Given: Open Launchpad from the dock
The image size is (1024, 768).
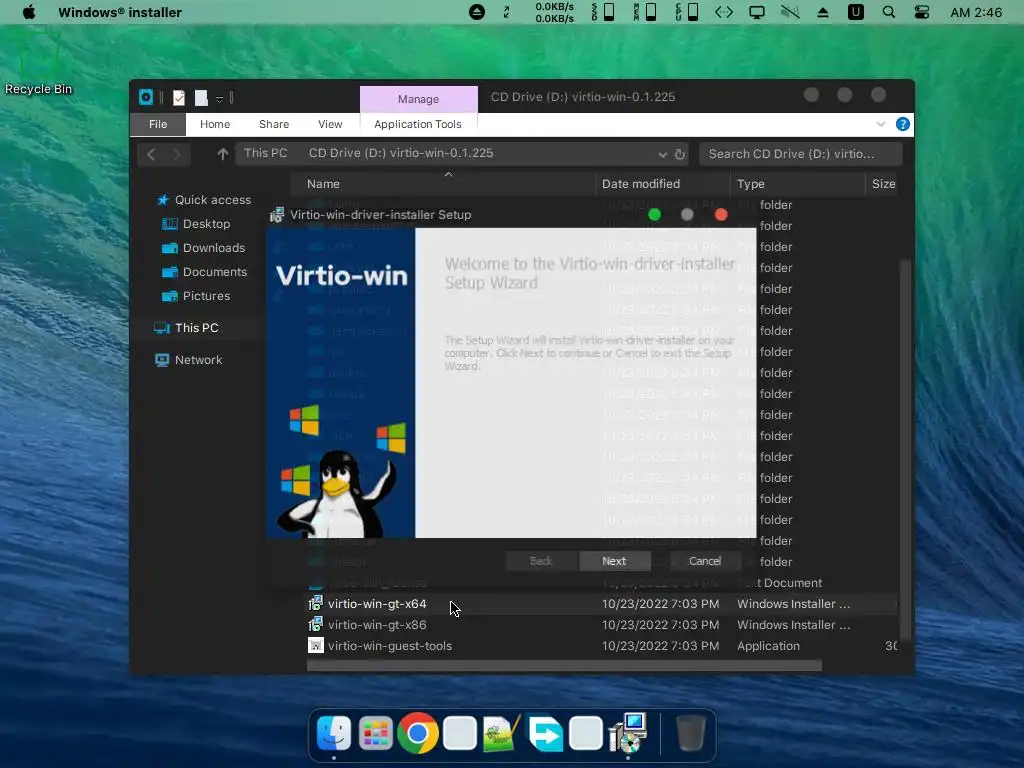Looking at the screenshot, I should pyautogui.click(x=376, y=733).
